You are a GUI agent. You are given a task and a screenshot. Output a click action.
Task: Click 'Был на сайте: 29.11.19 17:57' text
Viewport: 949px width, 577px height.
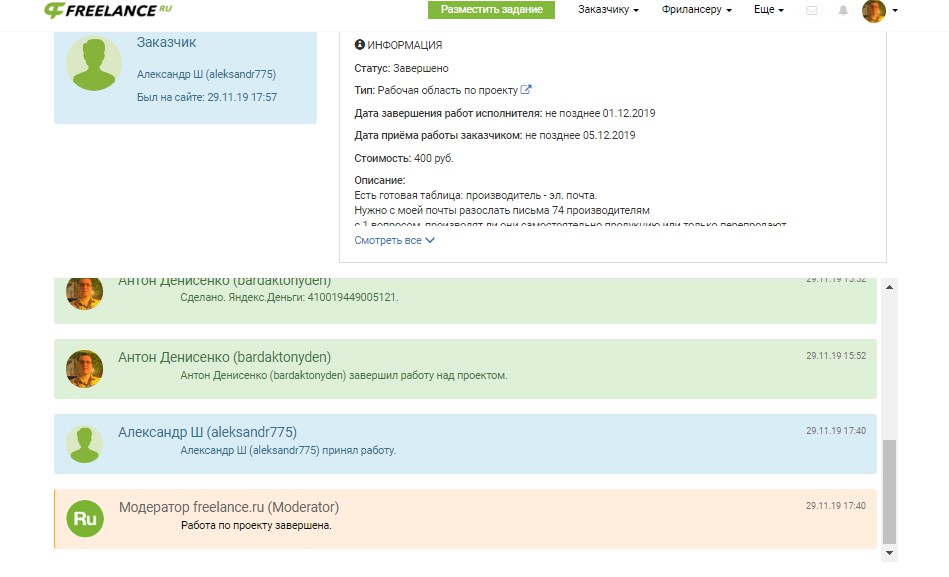[x=207, y=97]
